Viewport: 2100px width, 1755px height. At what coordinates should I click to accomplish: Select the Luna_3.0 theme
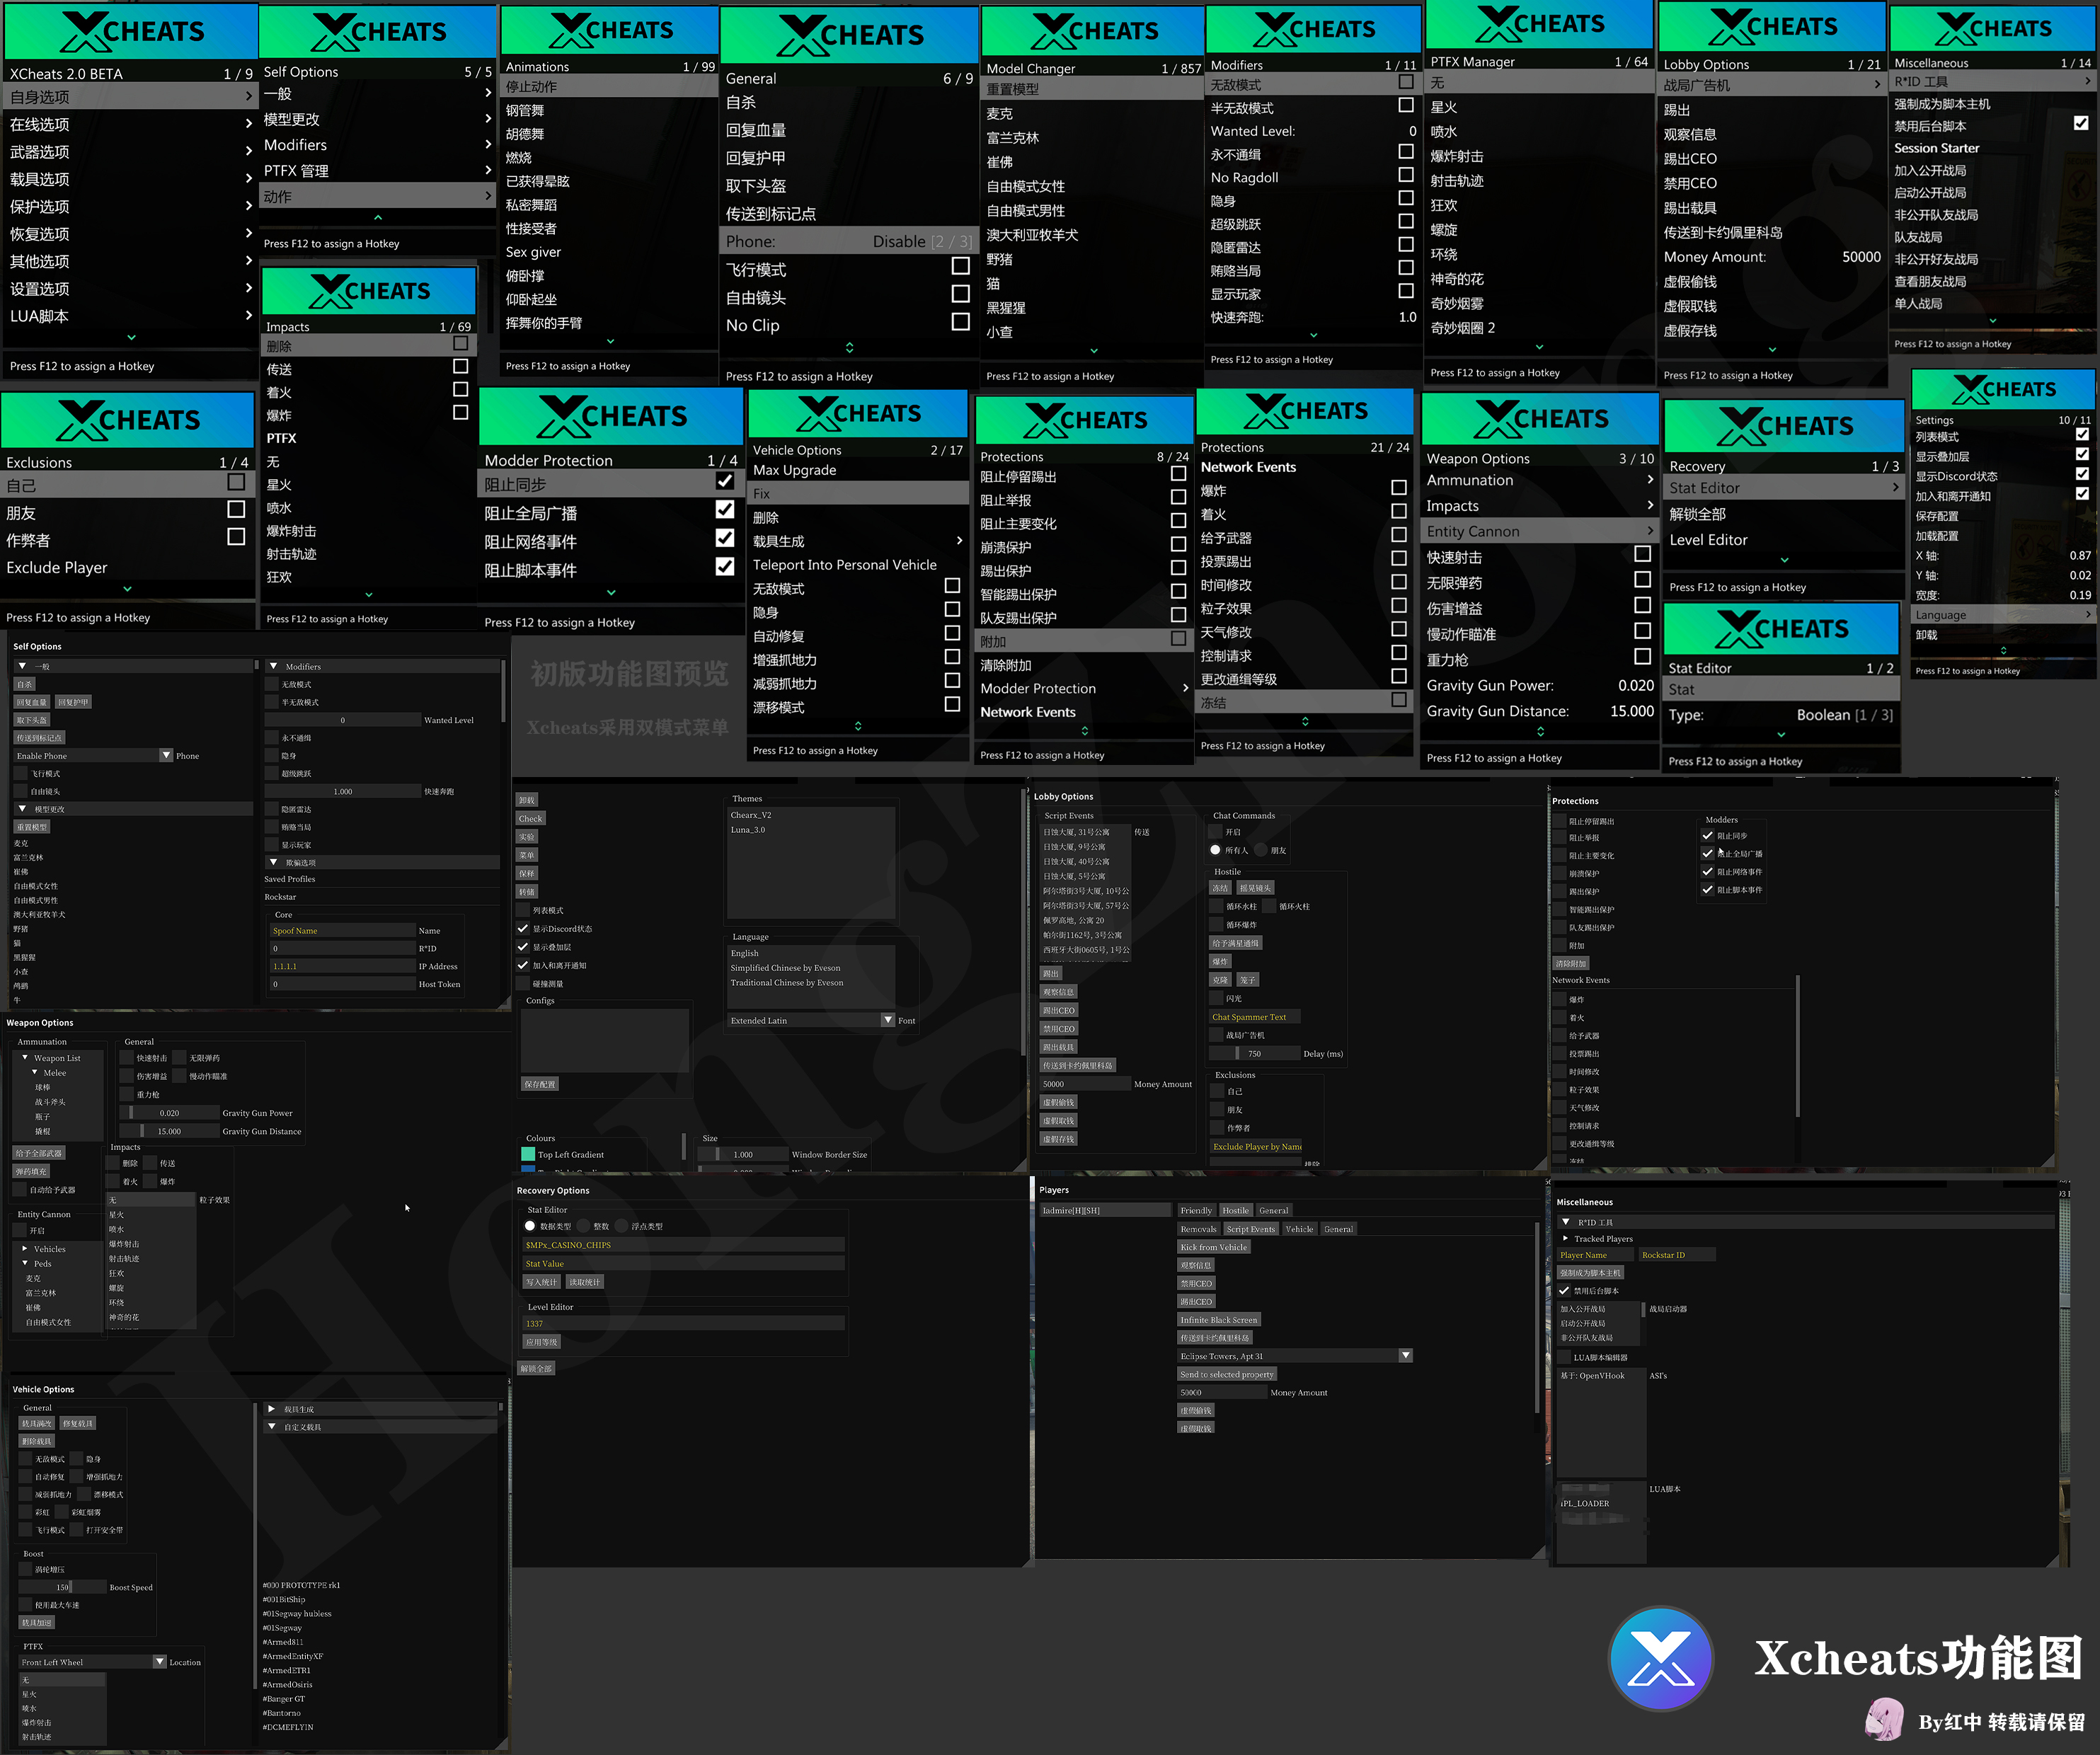[x=748, y=829]
